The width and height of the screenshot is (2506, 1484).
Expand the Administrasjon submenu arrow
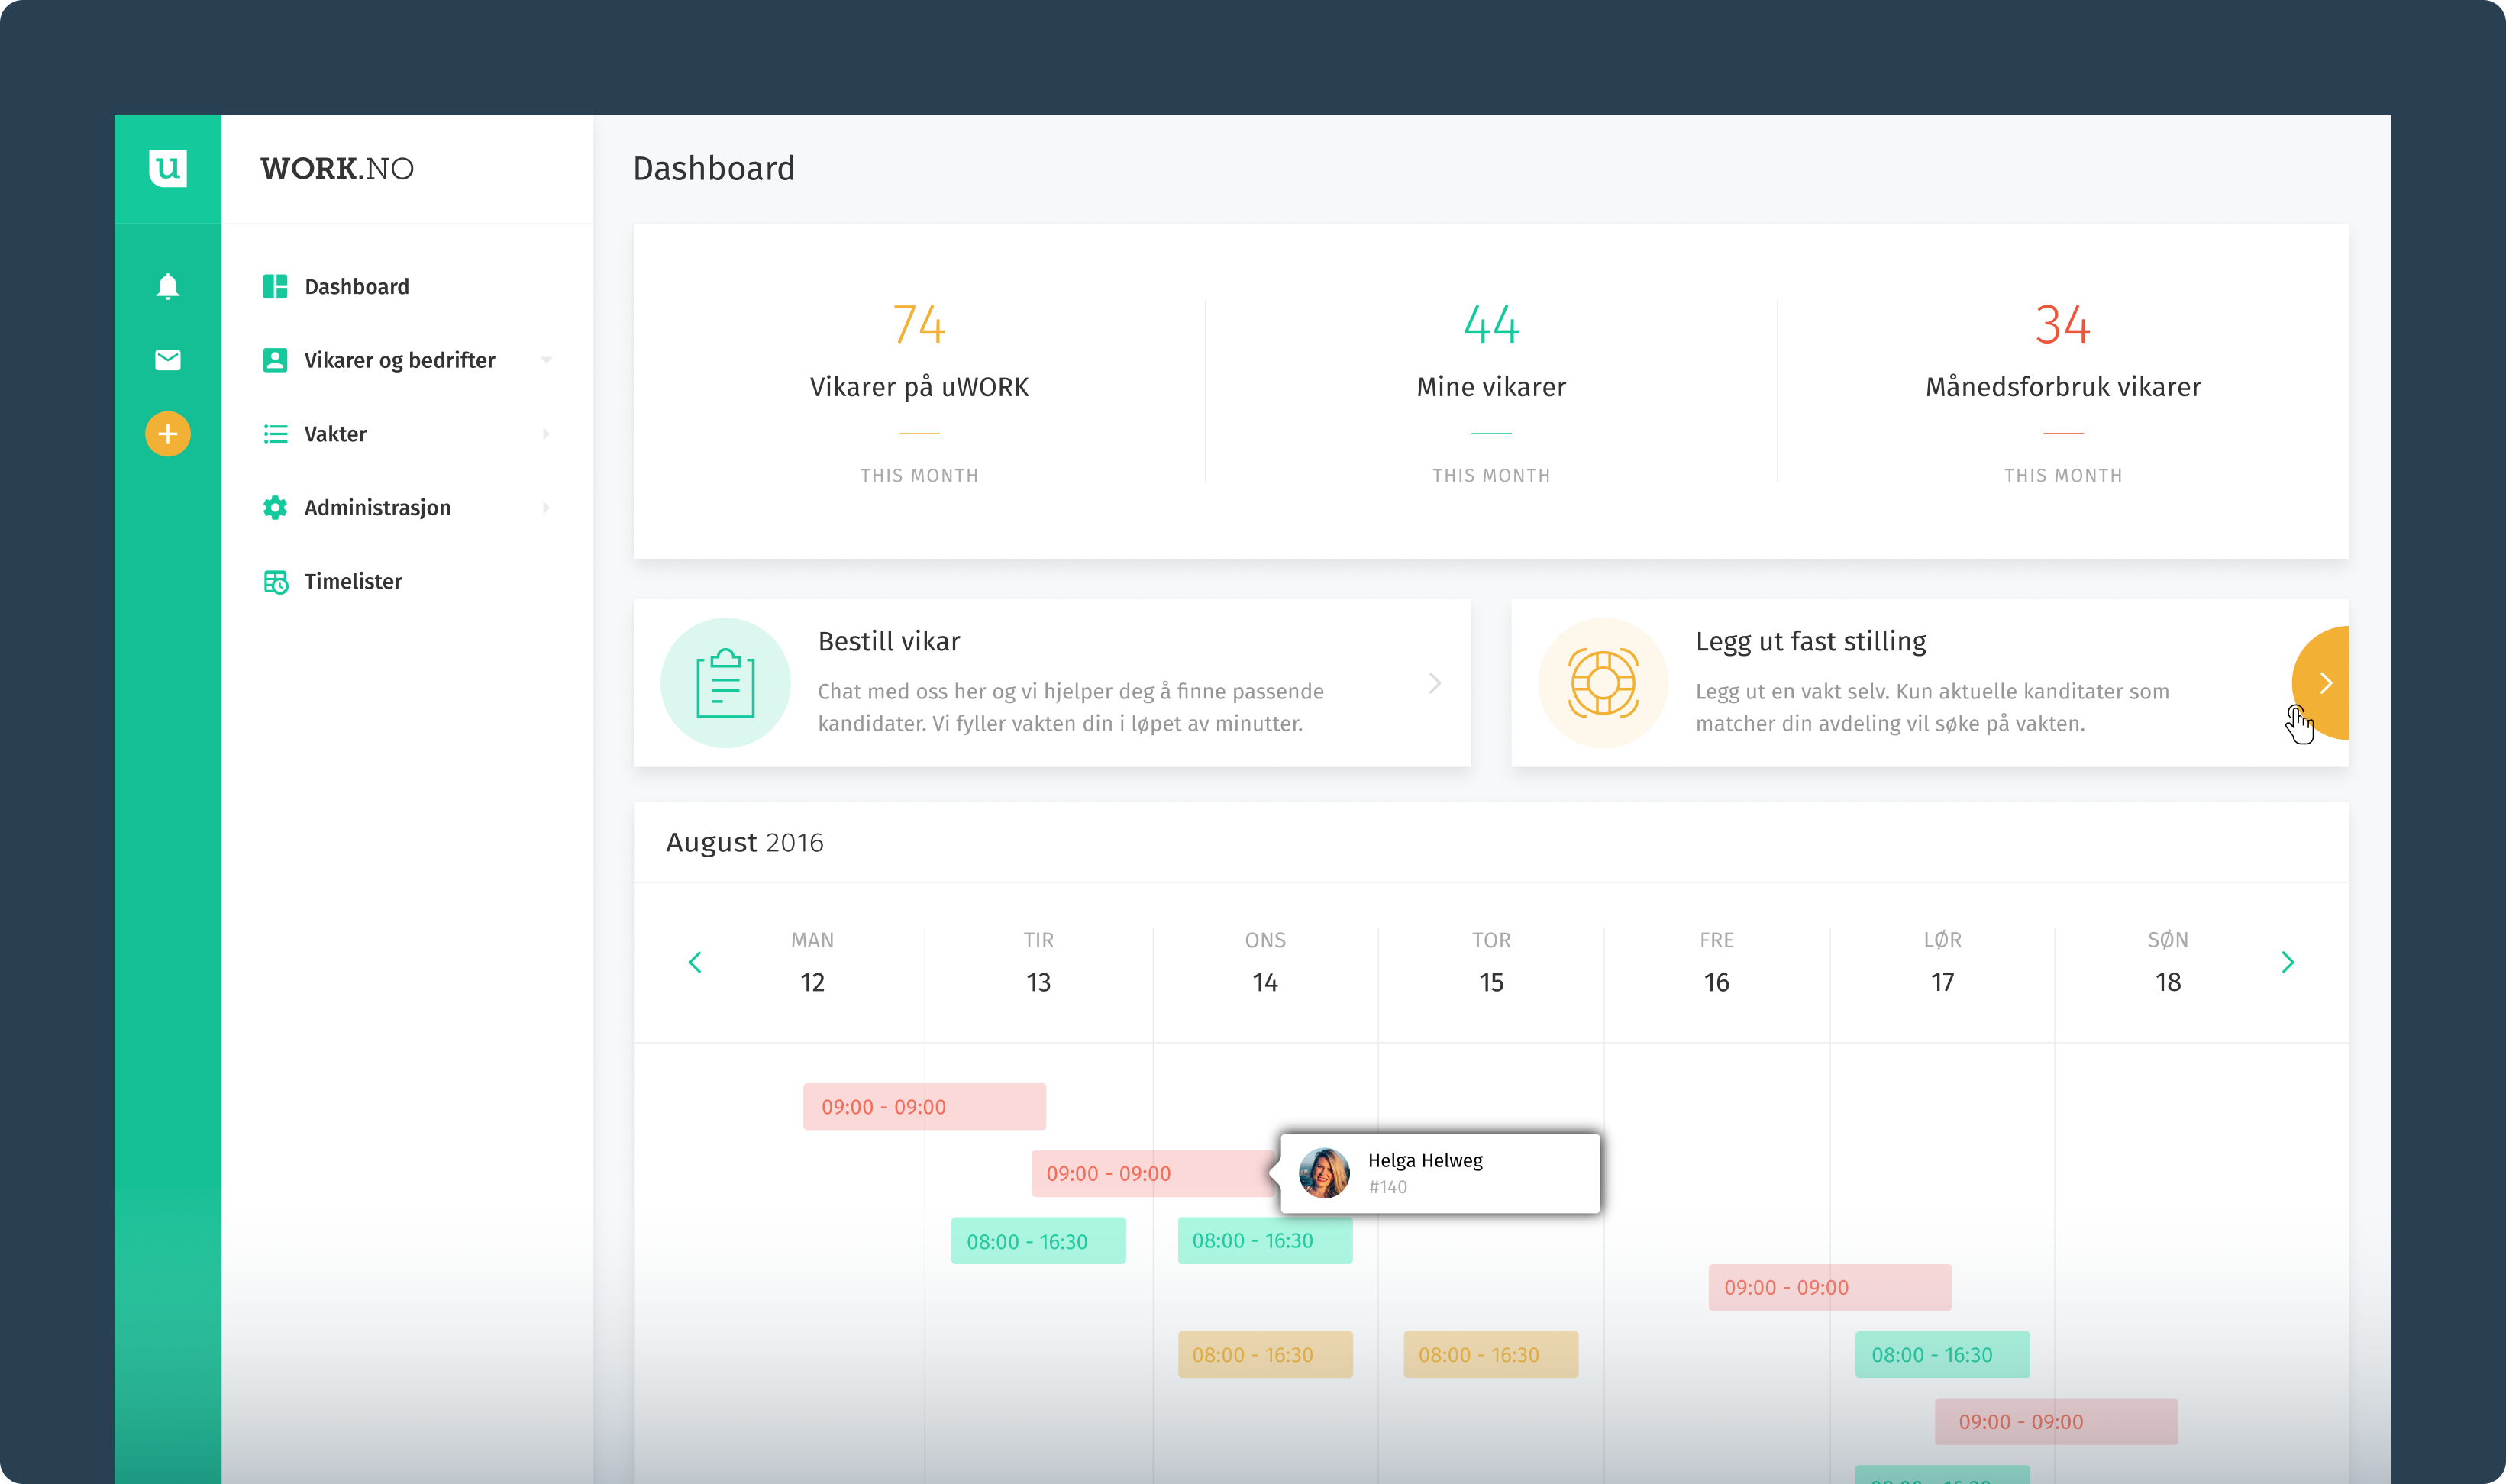[x=546, y=508]
